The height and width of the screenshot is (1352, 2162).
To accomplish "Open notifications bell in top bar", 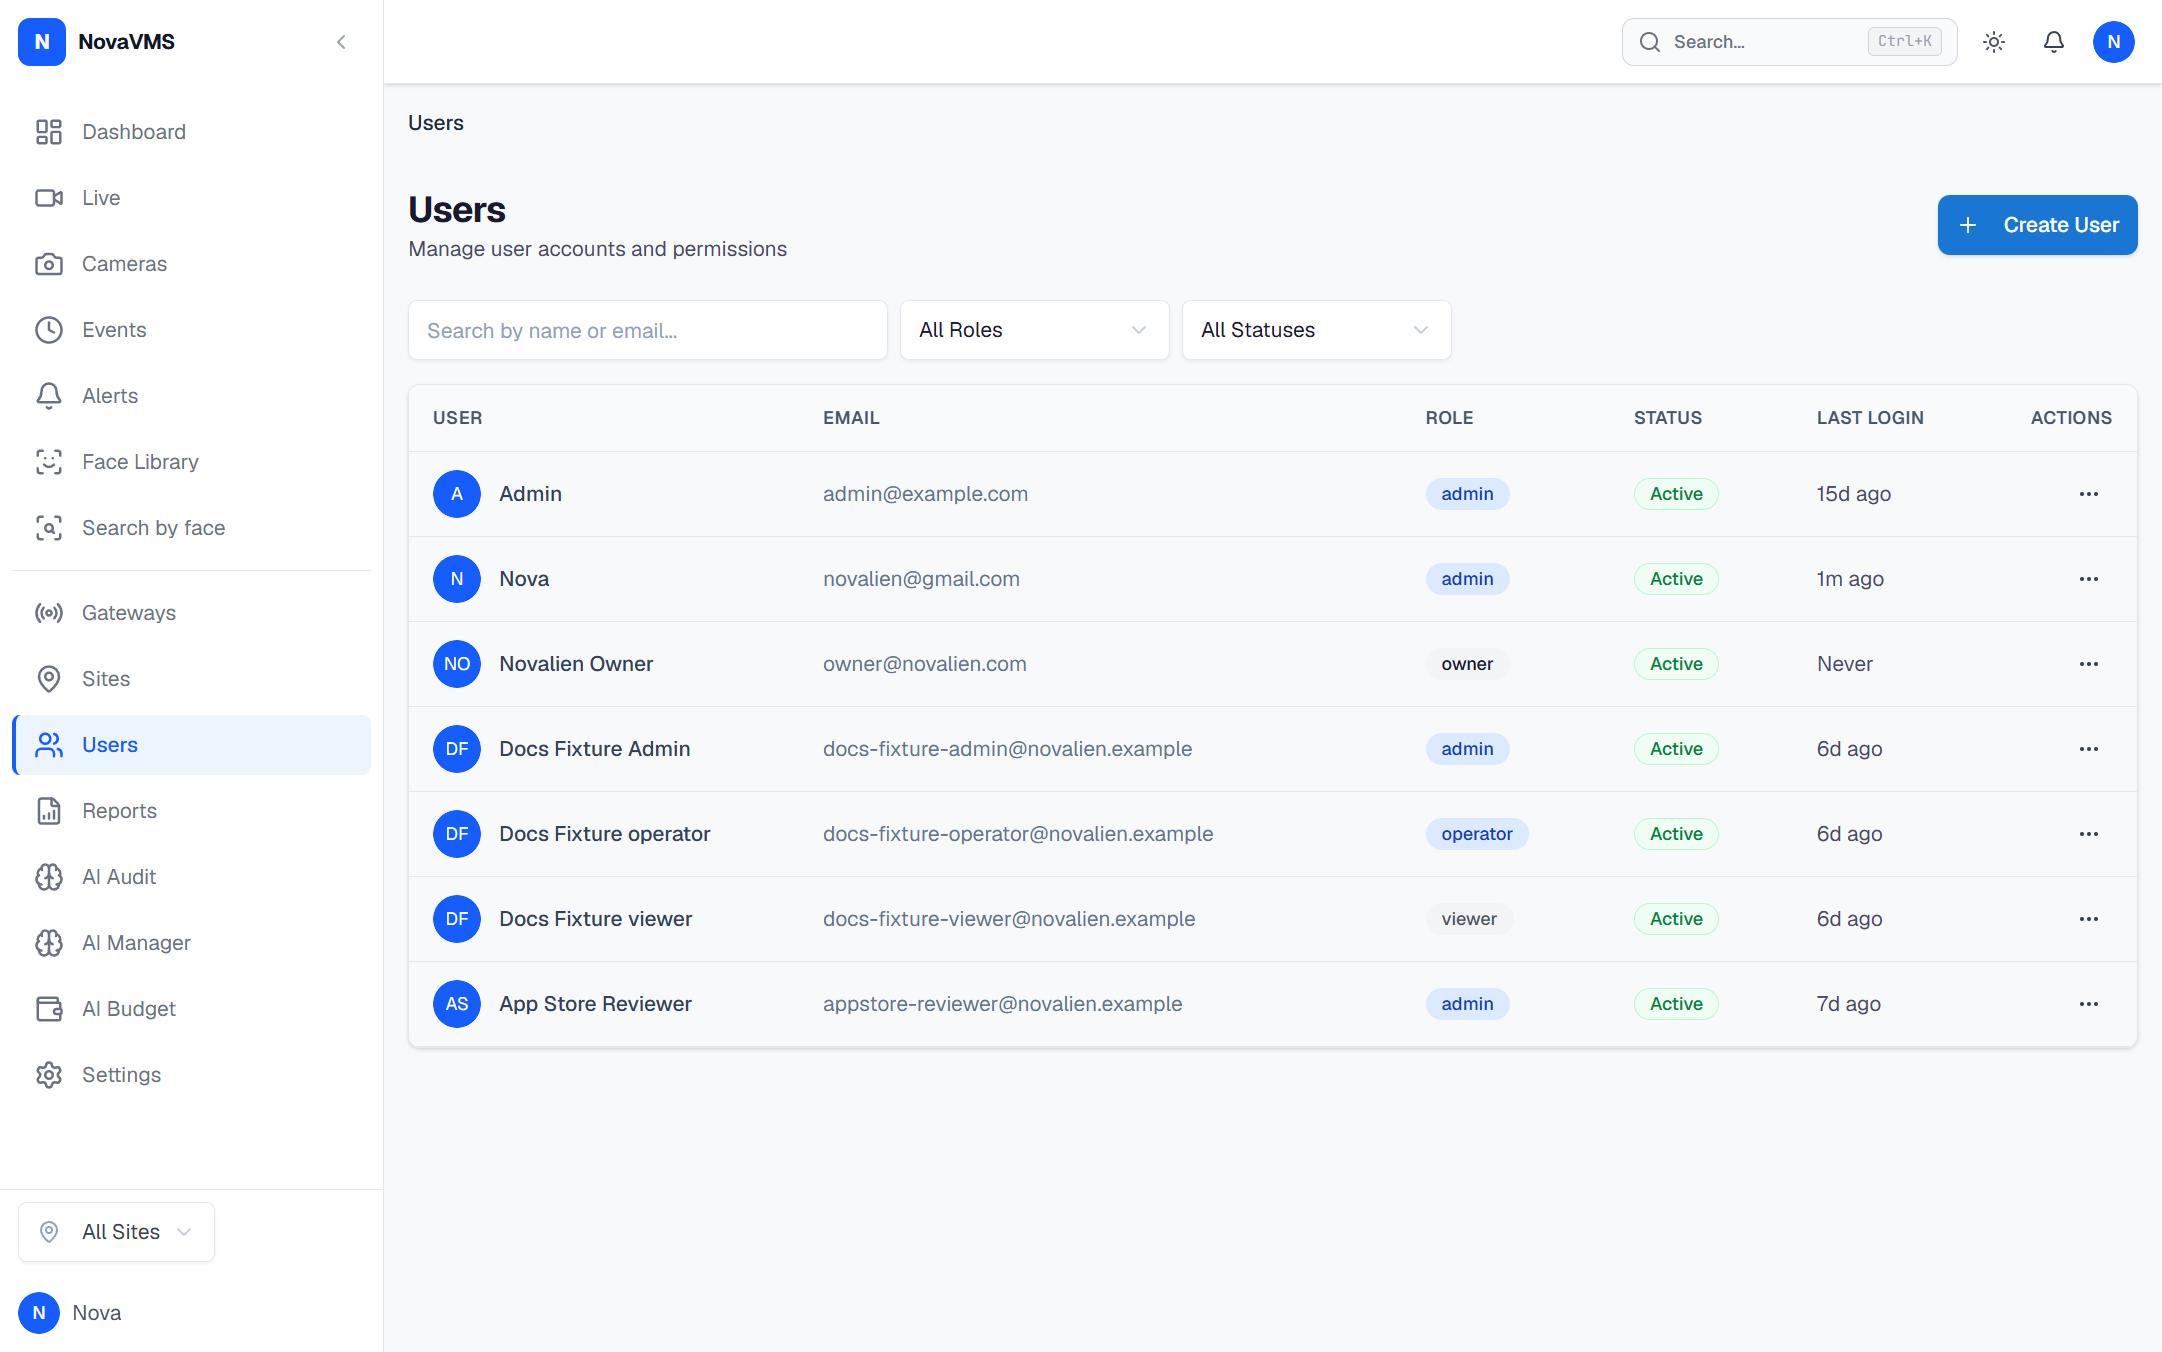I will pyautogui.click(x=2054, y=42).
